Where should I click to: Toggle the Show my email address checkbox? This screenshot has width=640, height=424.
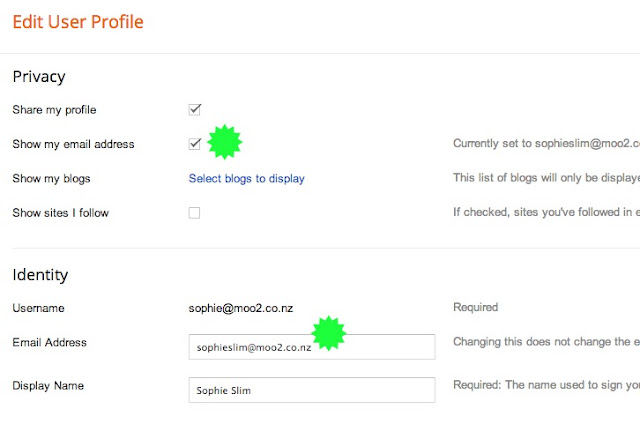click(x=195, y=144)
